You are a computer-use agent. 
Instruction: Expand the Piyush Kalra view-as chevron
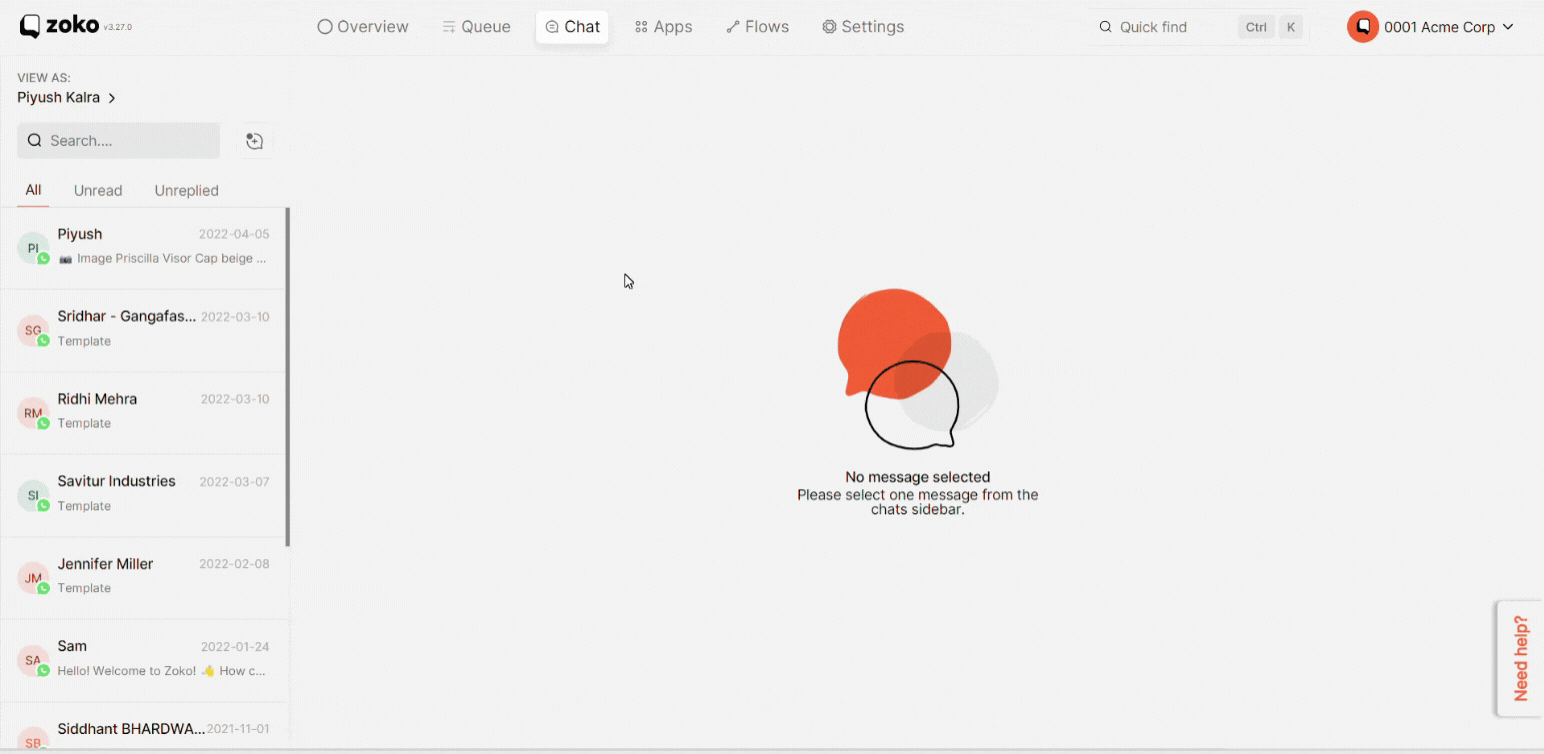pyautogui.click(x=112, y=98)
